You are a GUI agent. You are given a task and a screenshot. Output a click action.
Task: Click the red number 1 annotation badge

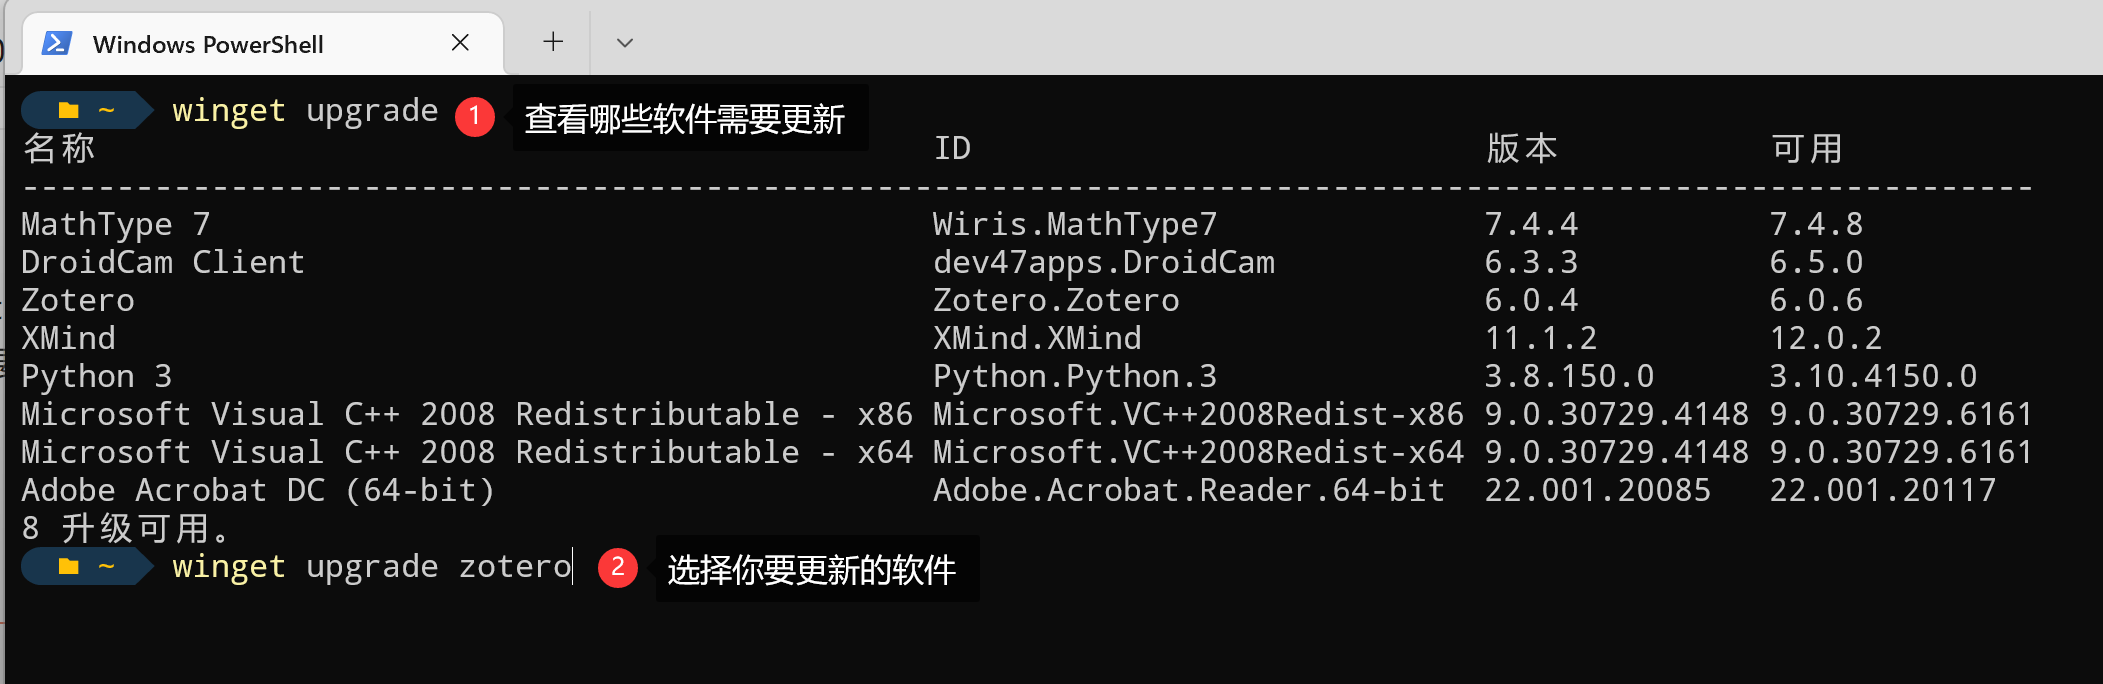coord(475,116)
